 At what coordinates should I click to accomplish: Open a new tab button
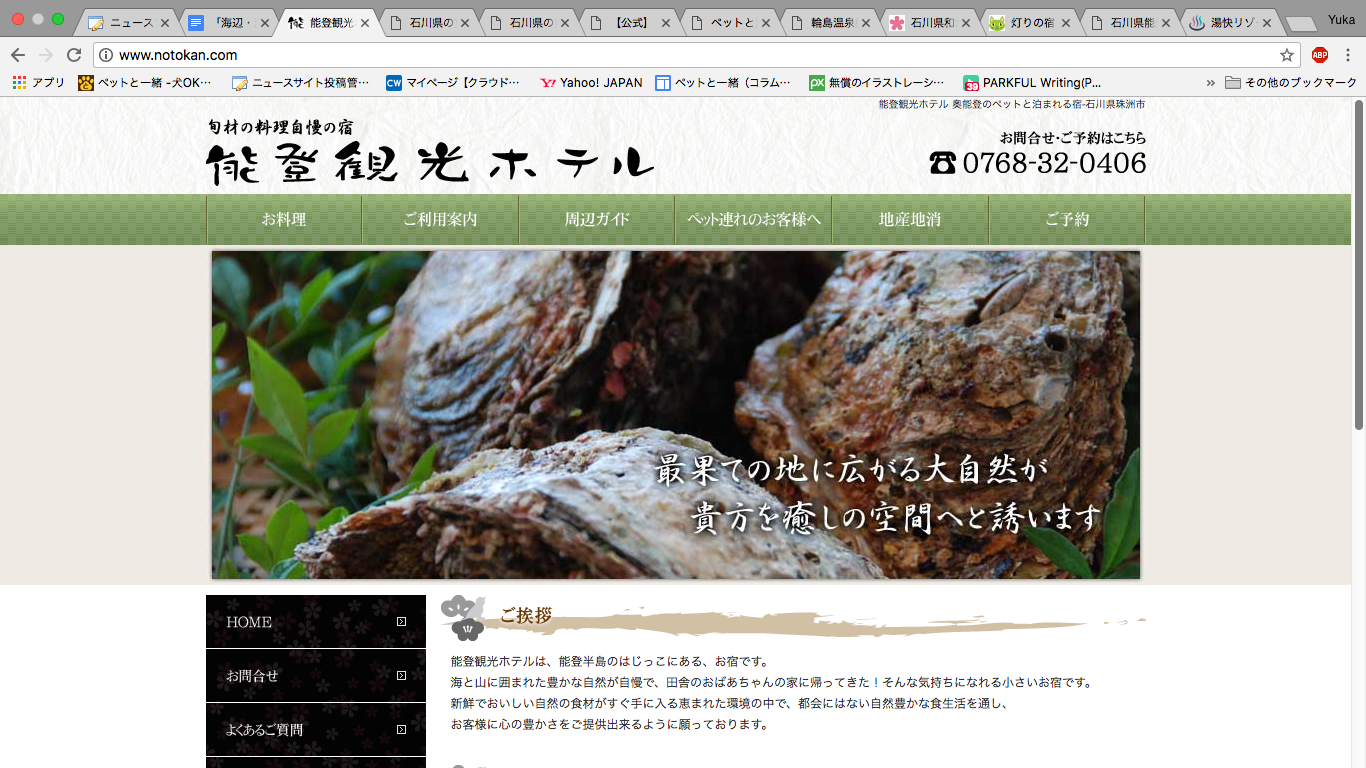[1301, 24]
